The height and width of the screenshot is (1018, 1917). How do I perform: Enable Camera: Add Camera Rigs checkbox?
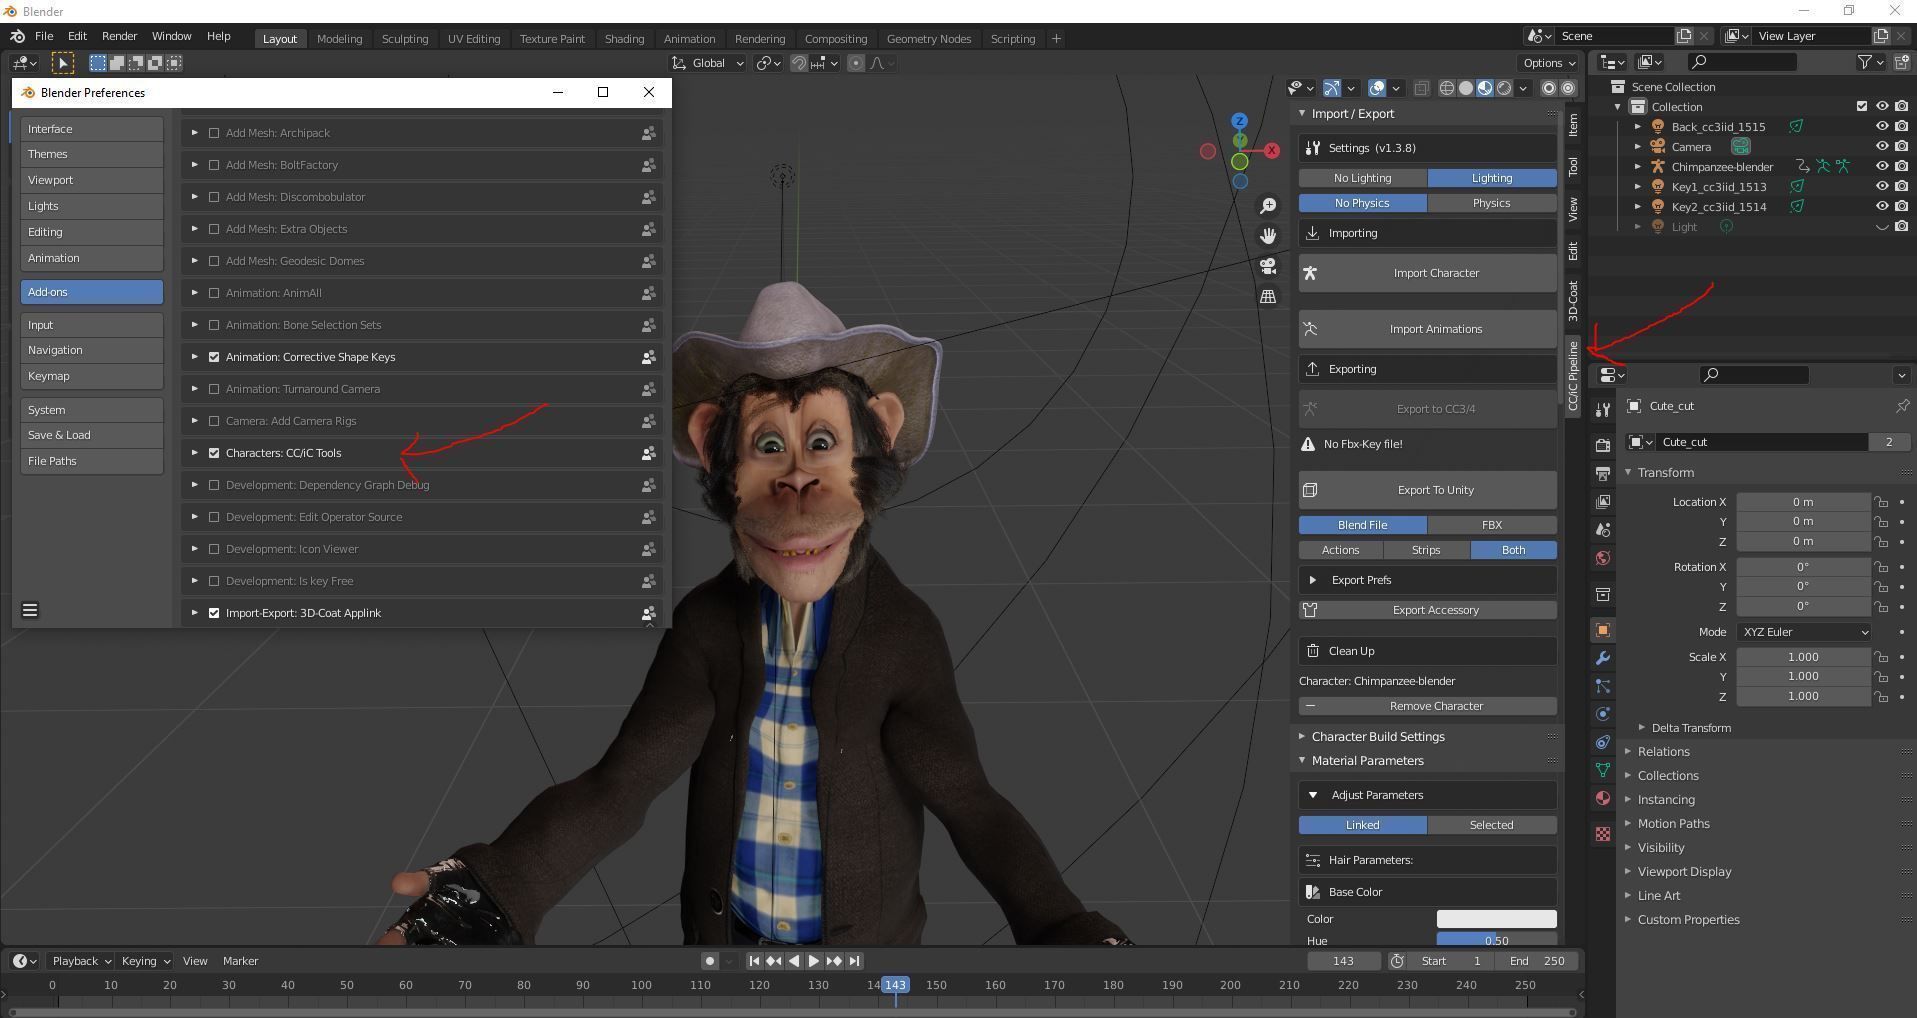pos(214,421)
